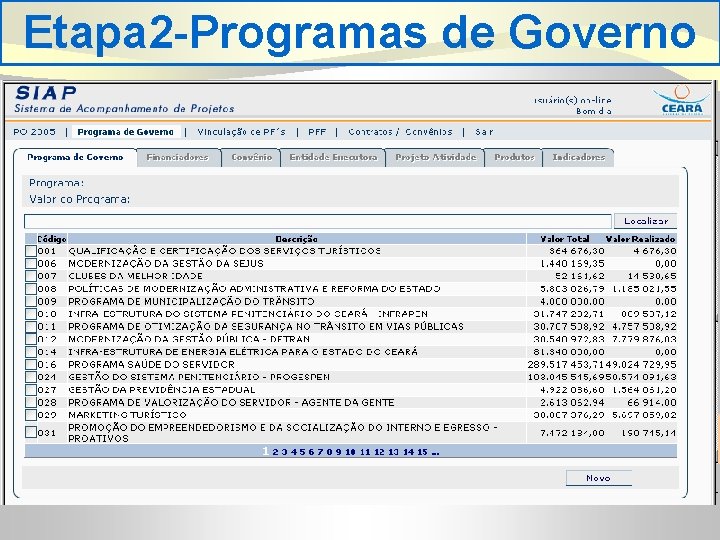Image resolution: width=720 pixels, height=540 pixels.
Task: Click the Programa: label field
Action: click(56, 183)
